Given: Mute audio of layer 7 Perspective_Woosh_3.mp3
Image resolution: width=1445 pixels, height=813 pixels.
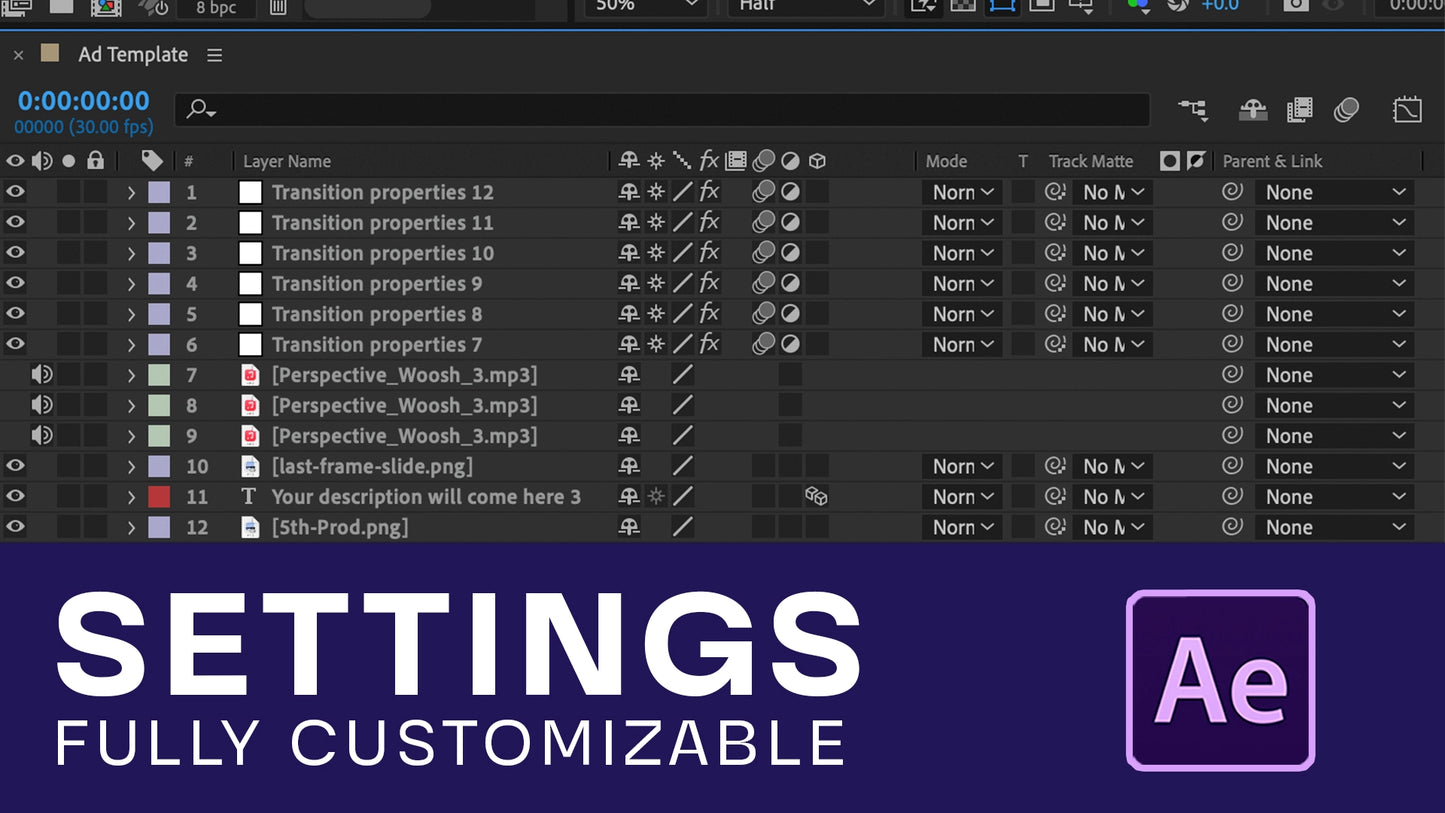Looking at the screenshot, I should pyautogui.click(x=41, y=375).
